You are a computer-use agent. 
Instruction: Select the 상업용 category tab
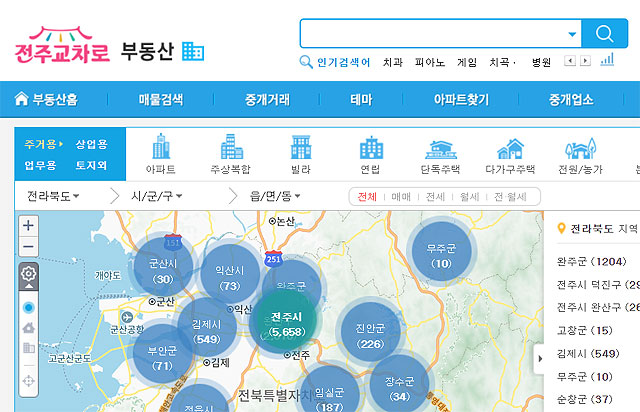pos(91,144)
